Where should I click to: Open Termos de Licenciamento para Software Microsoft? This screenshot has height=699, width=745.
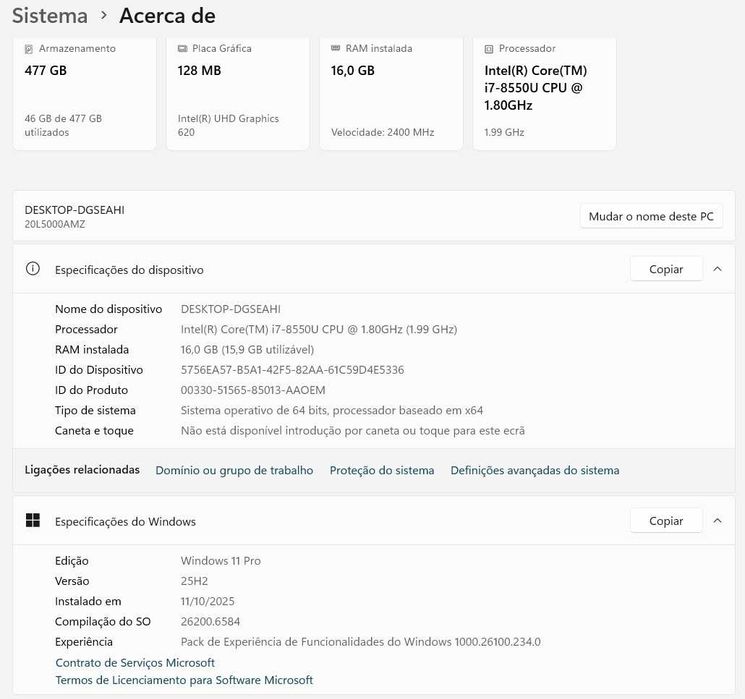point(184,680)
